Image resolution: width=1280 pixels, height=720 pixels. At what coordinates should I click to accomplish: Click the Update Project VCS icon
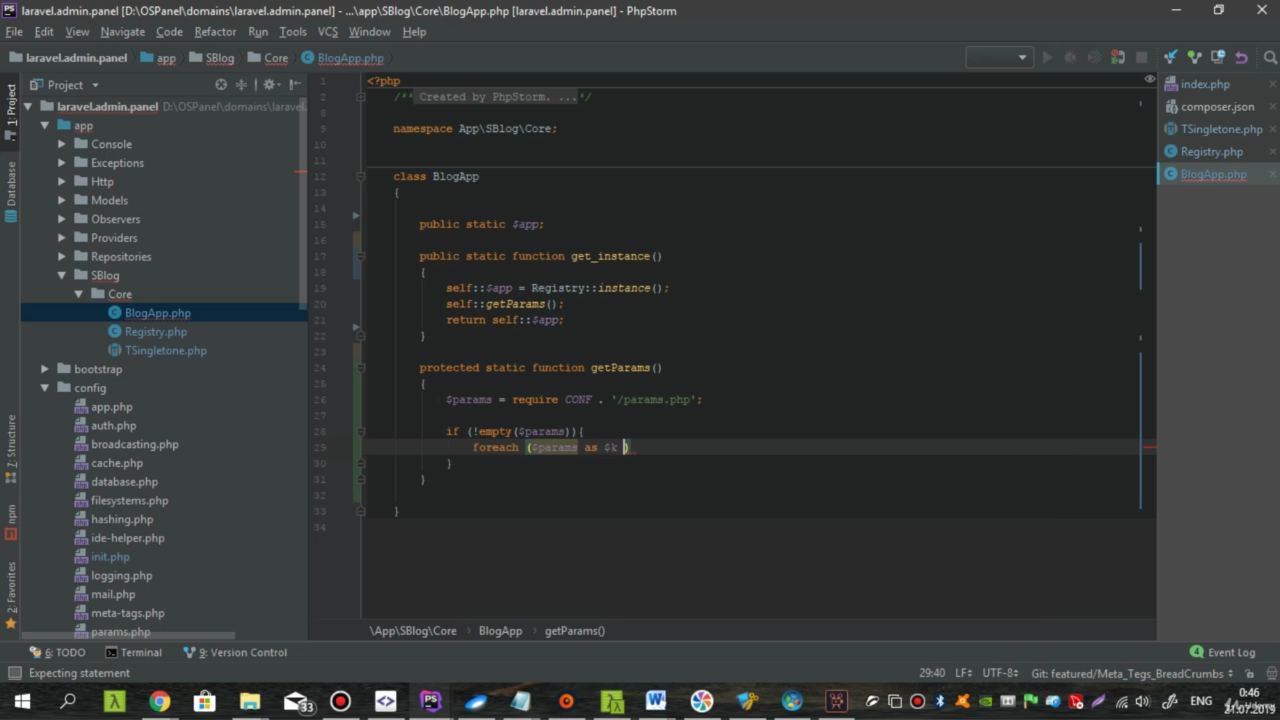pyautogui.click(x=1170, y=57)
